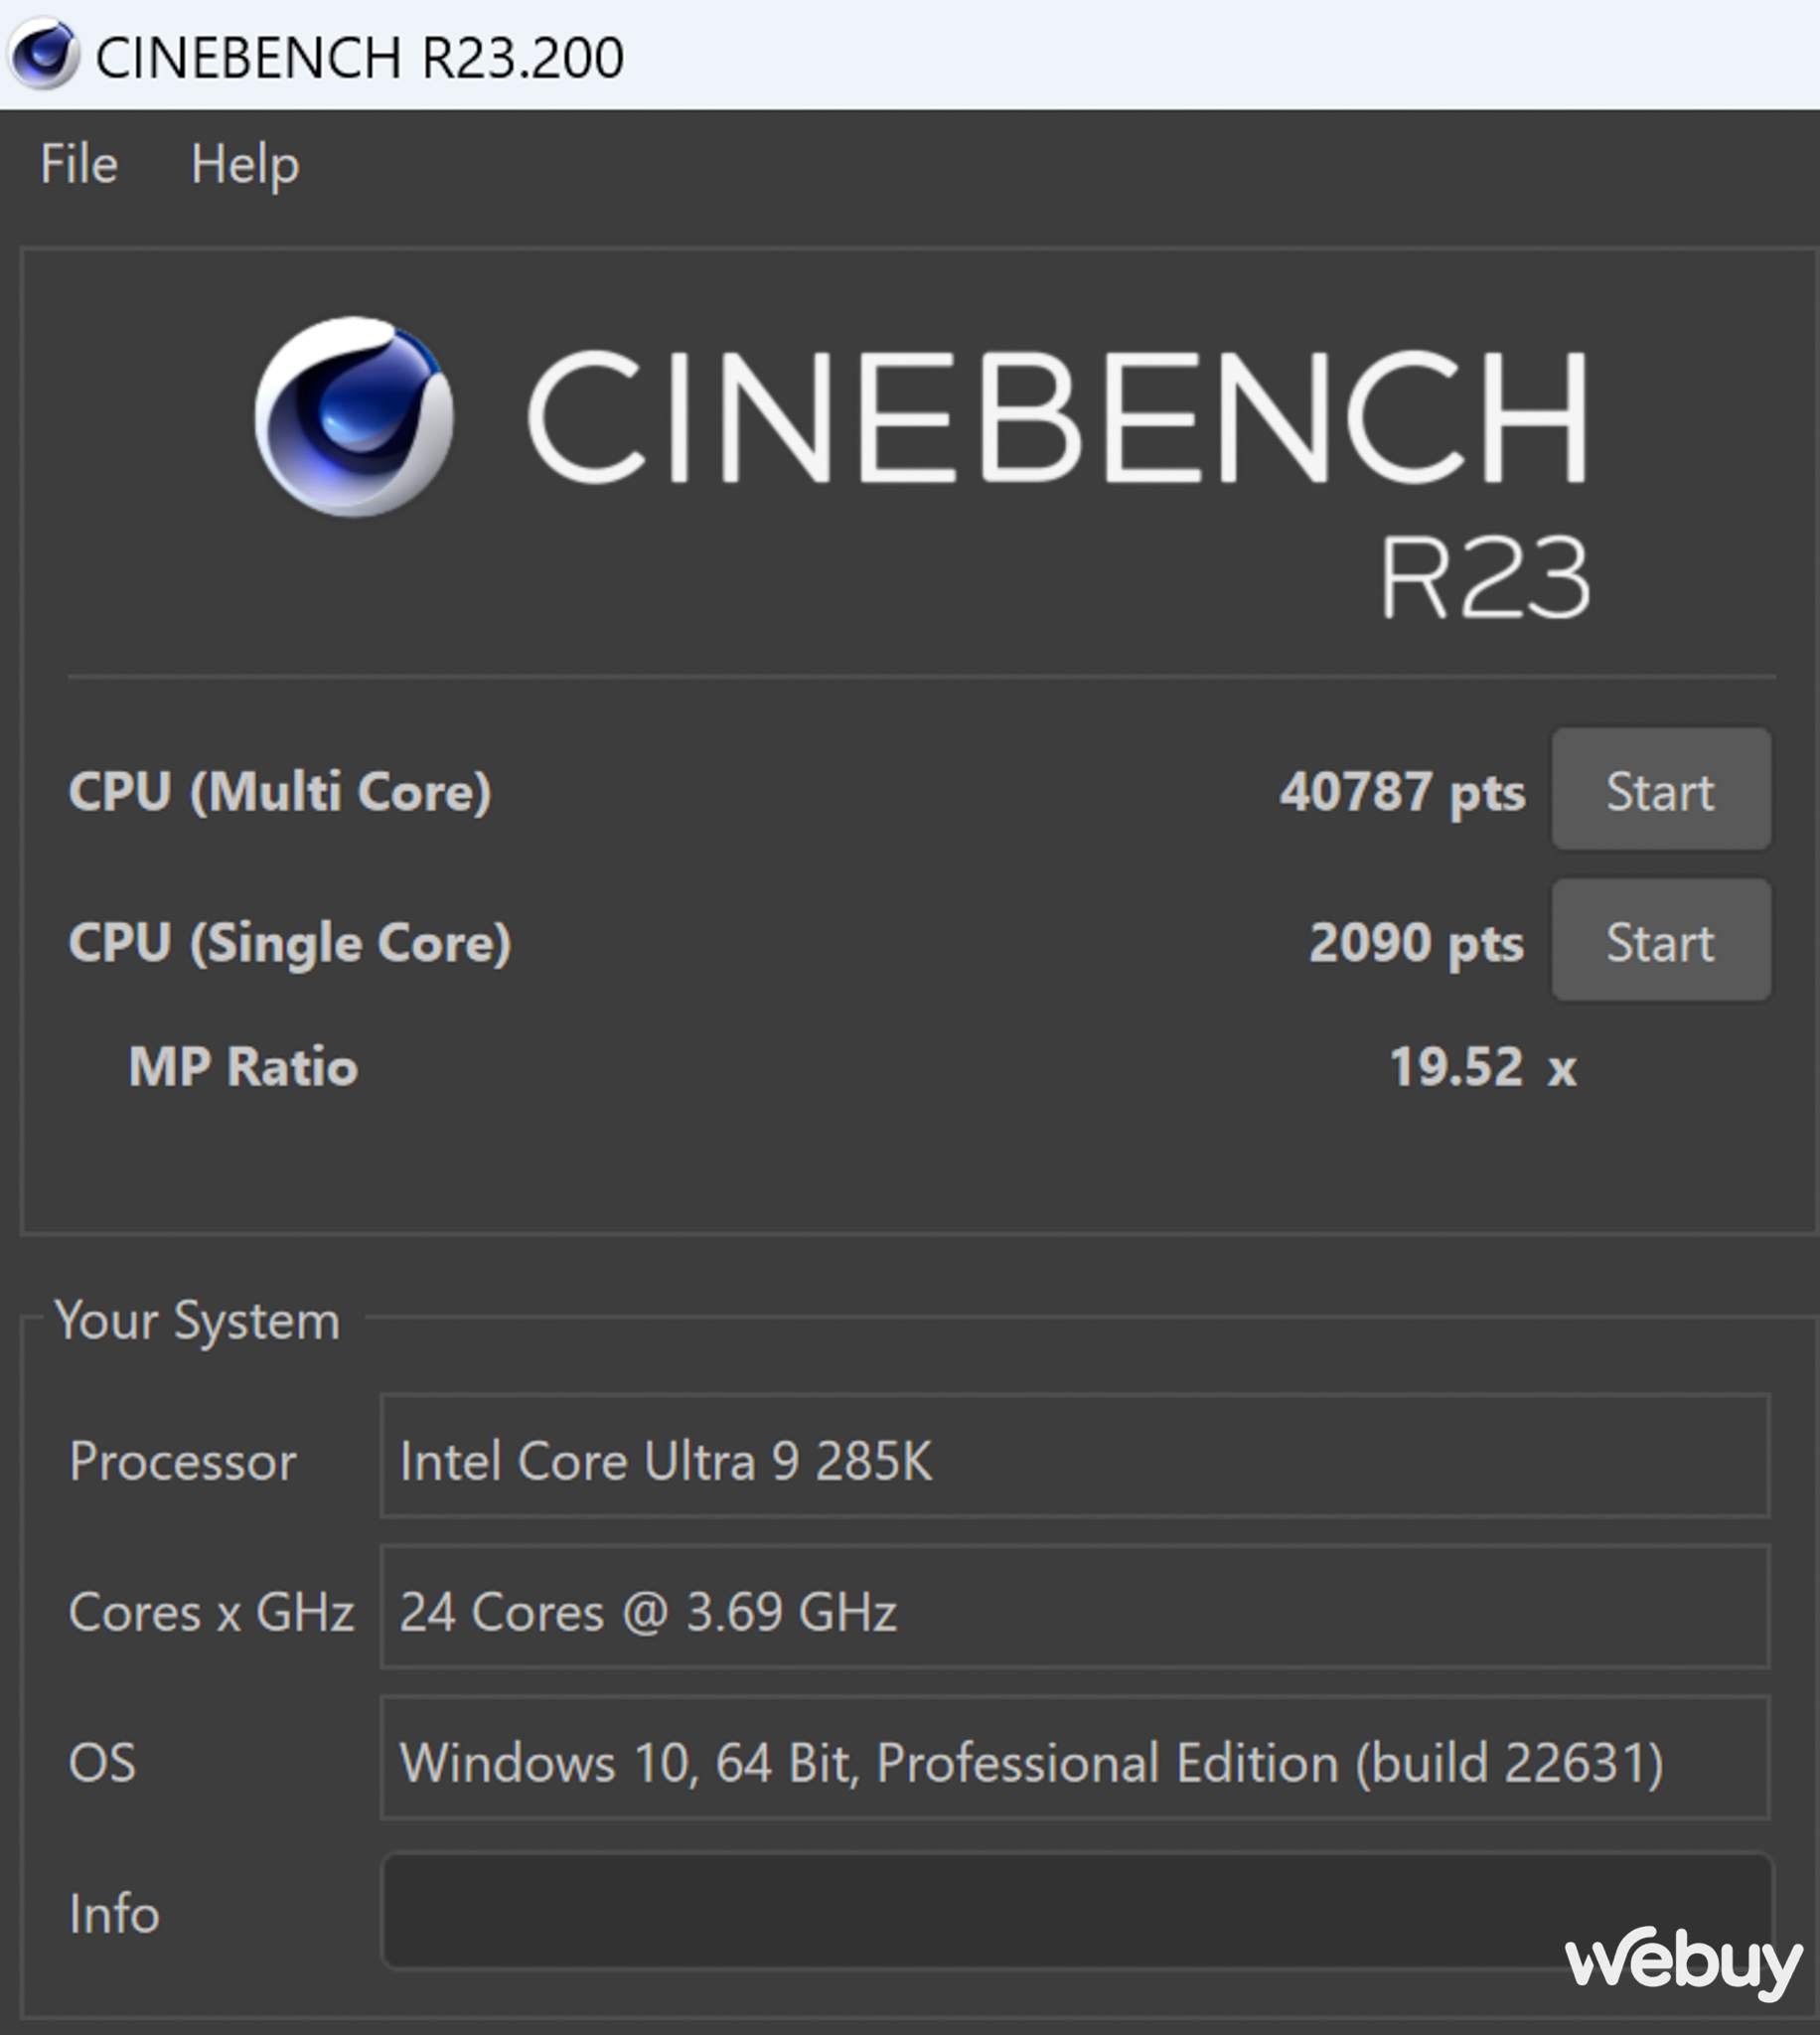The width and height of the screenshot is (1820, 2035).
Task: Click the MP Ratio 19.52 x value
Action: coord(1483,1066)
